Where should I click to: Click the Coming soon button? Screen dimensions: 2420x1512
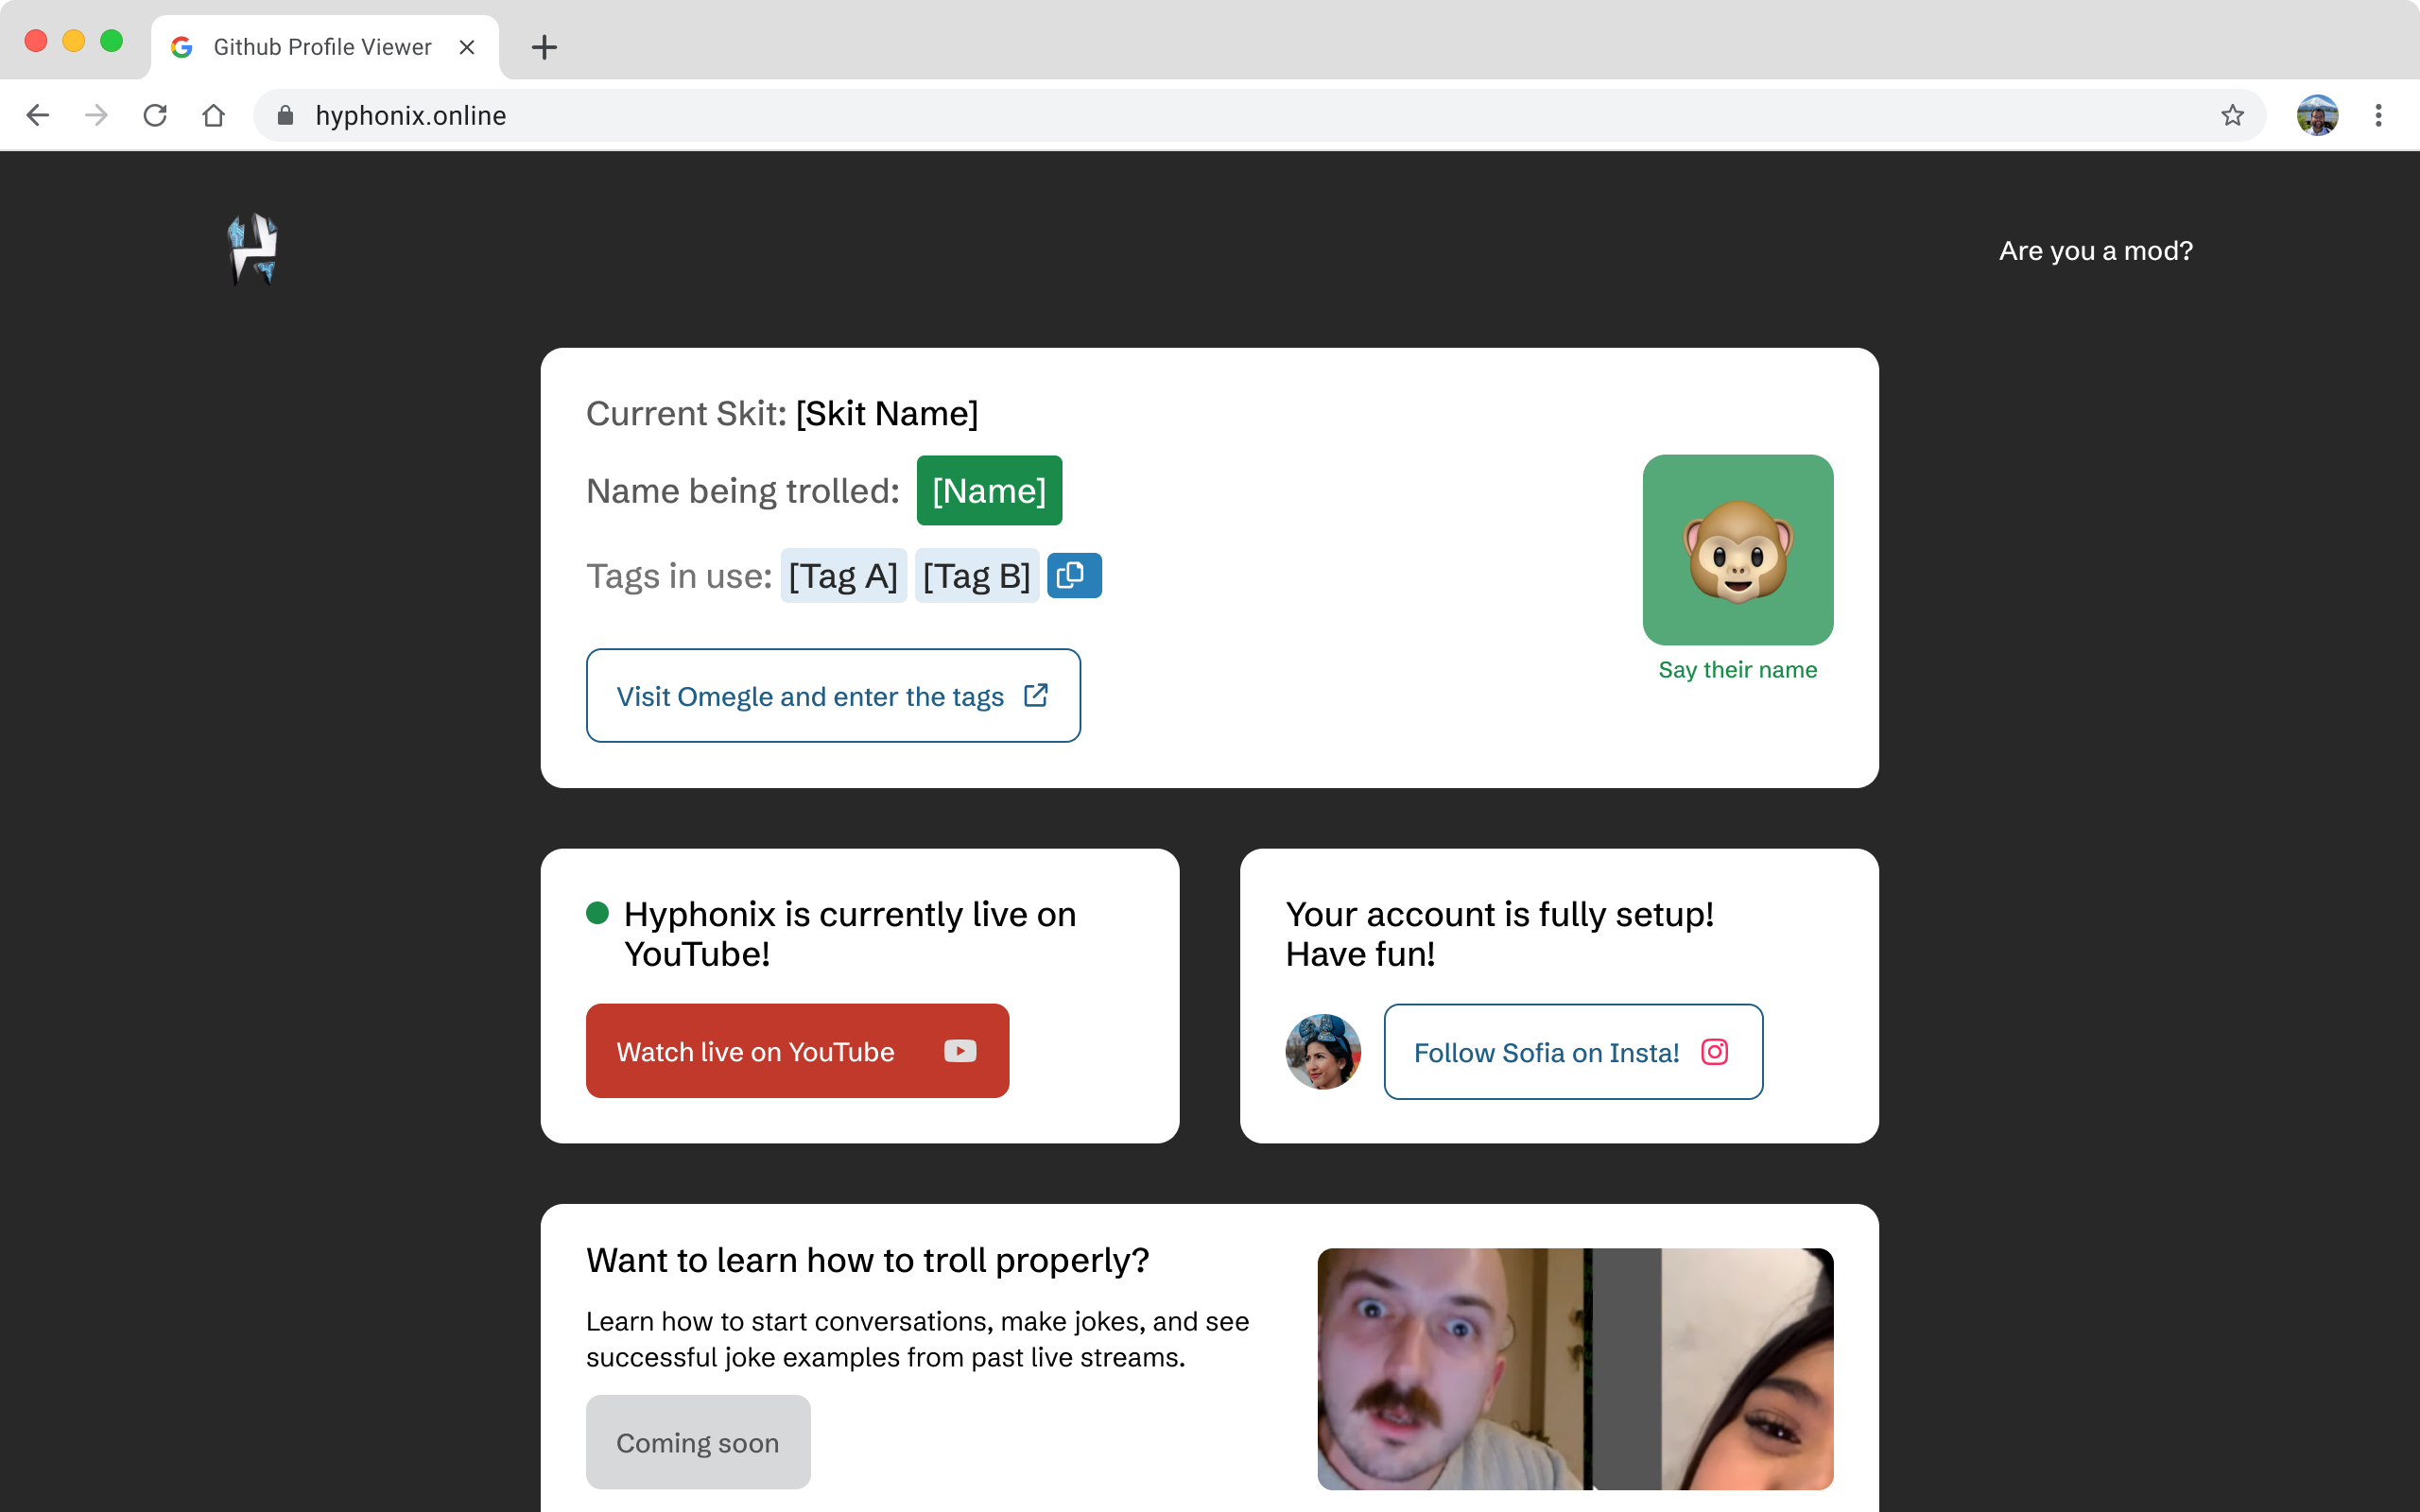[695, 1442]
